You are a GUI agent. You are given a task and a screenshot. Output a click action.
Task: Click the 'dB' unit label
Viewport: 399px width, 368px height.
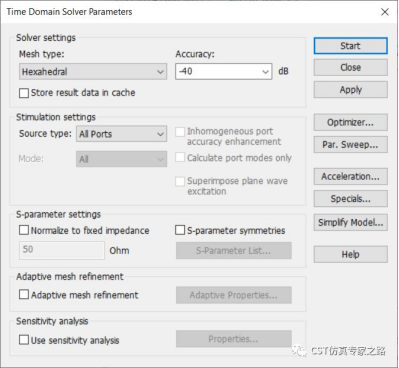click(x=283, y=71)
